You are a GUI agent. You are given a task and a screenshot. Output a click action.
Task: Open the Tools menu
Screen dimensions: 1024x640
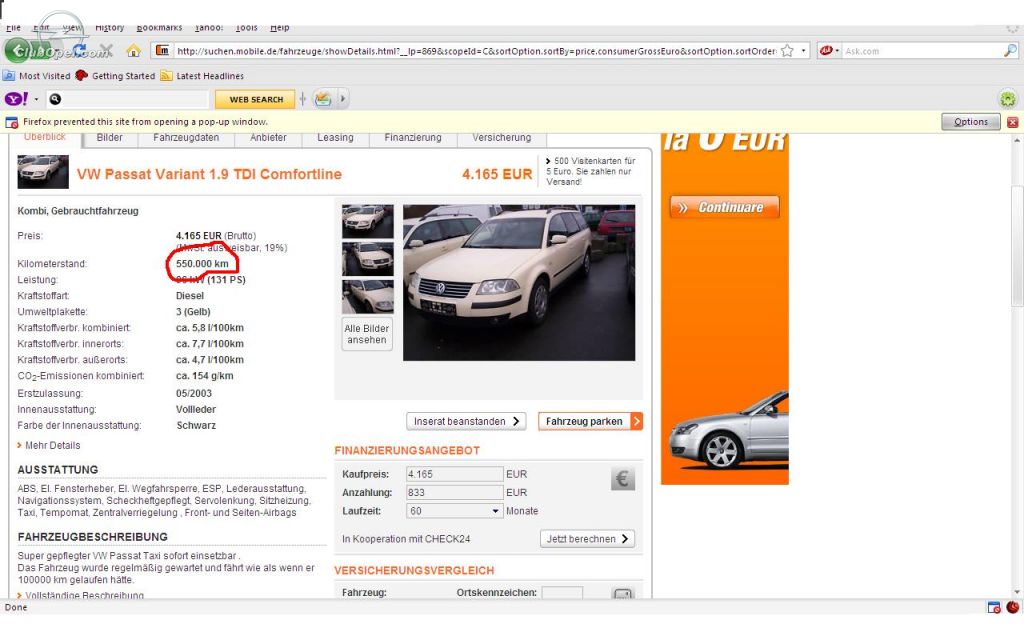pyautogui.click(x=246, y=27)
